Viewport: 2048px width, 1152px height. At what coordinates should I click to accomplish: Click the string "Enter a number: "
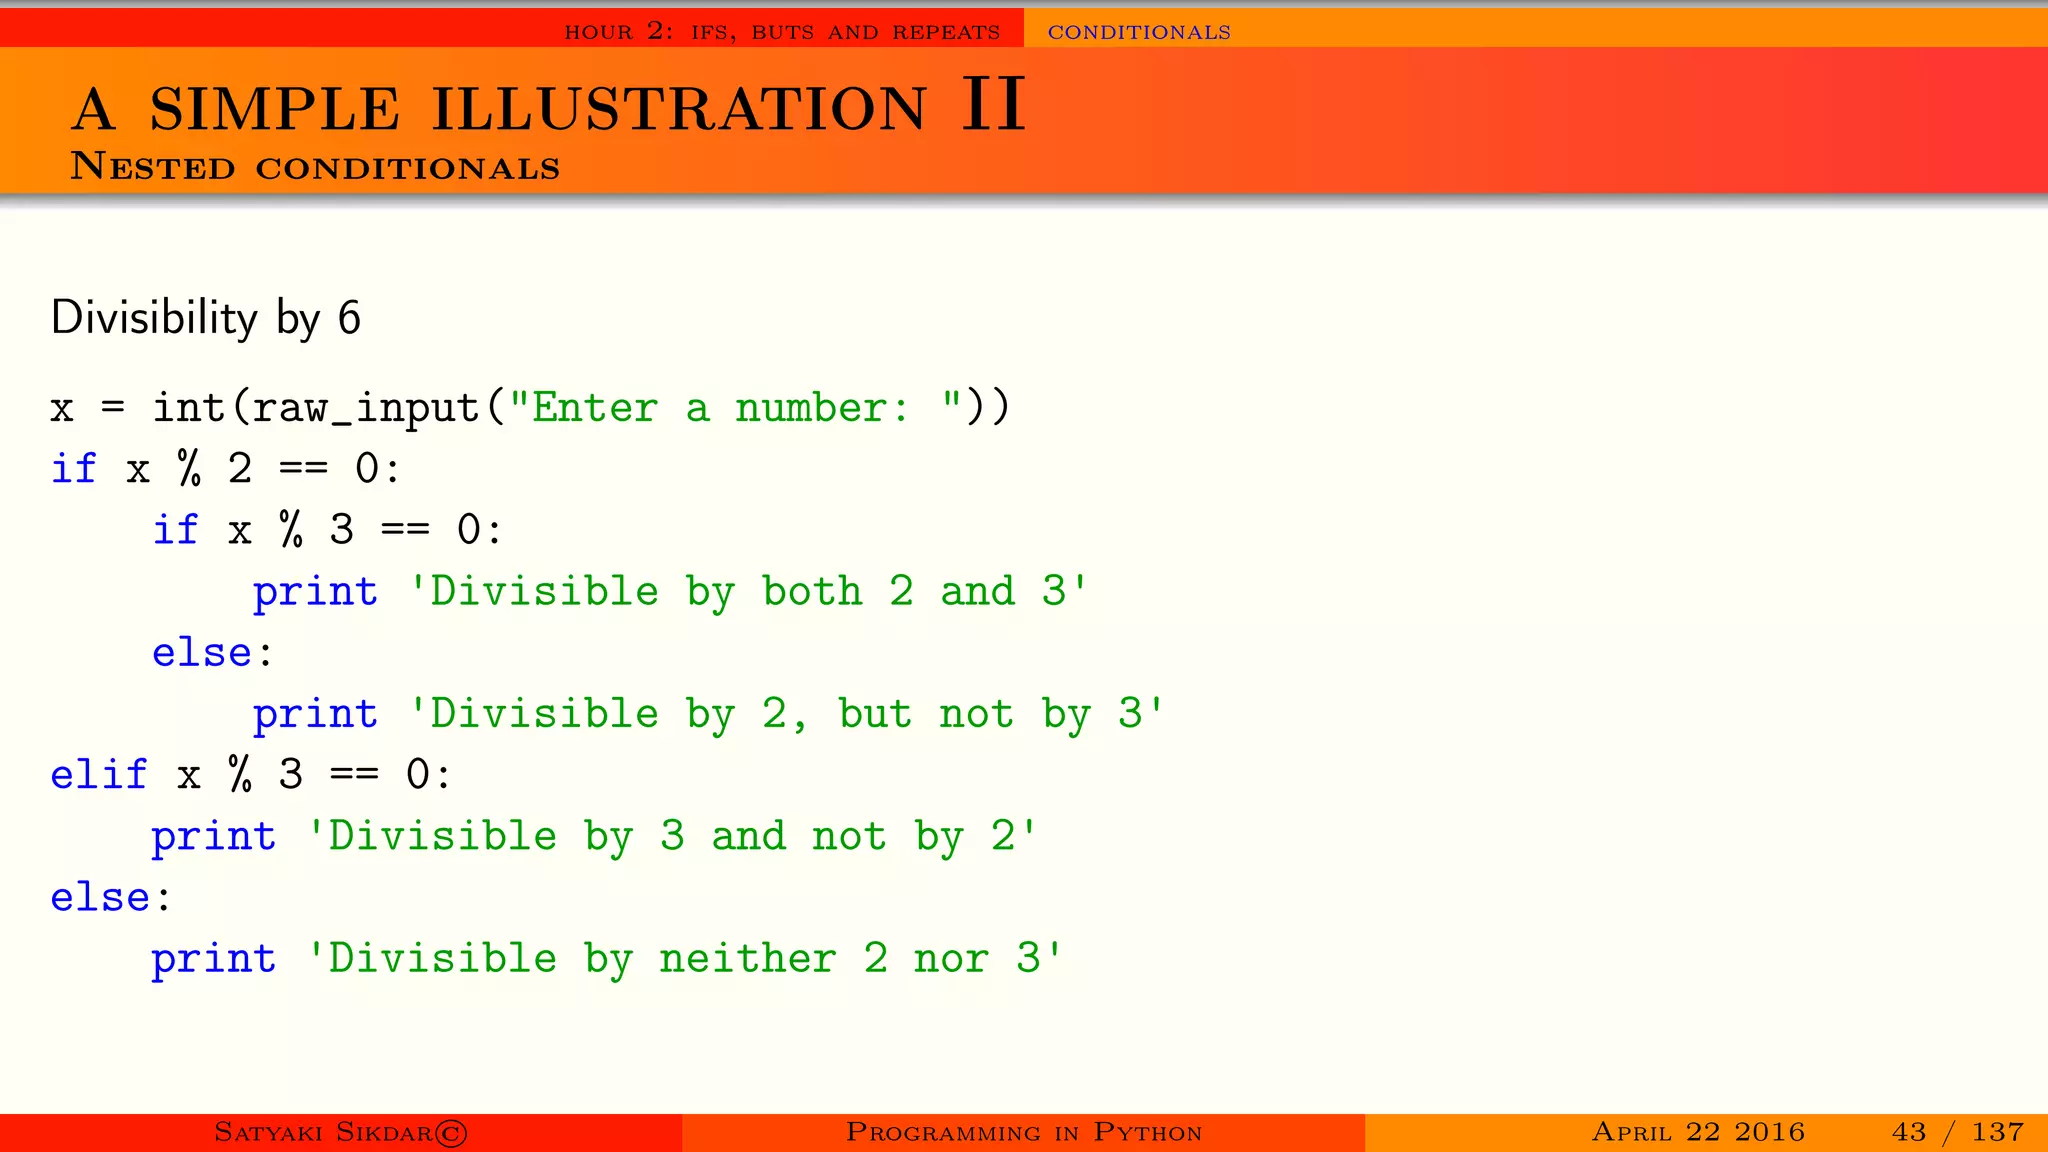[x=735, y=407]
